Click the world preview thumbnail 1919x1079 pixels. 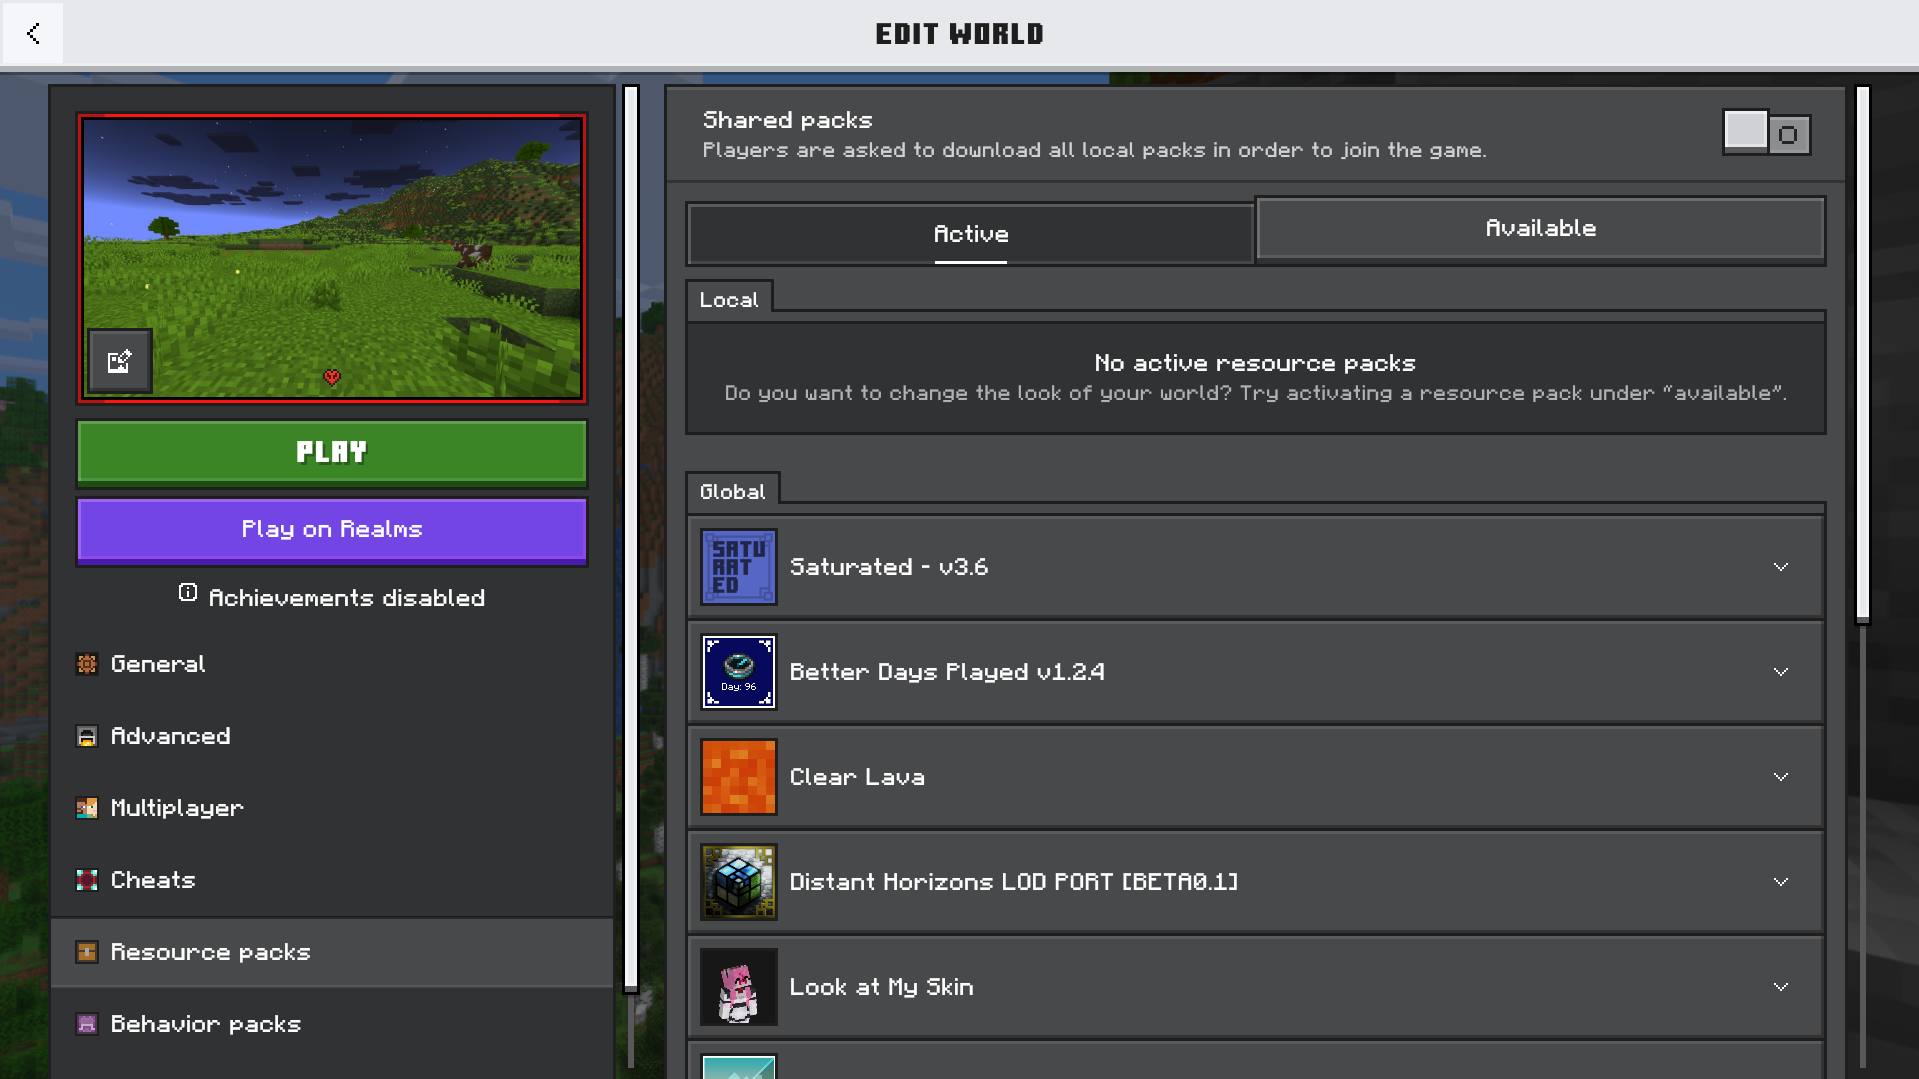(332, 258)
